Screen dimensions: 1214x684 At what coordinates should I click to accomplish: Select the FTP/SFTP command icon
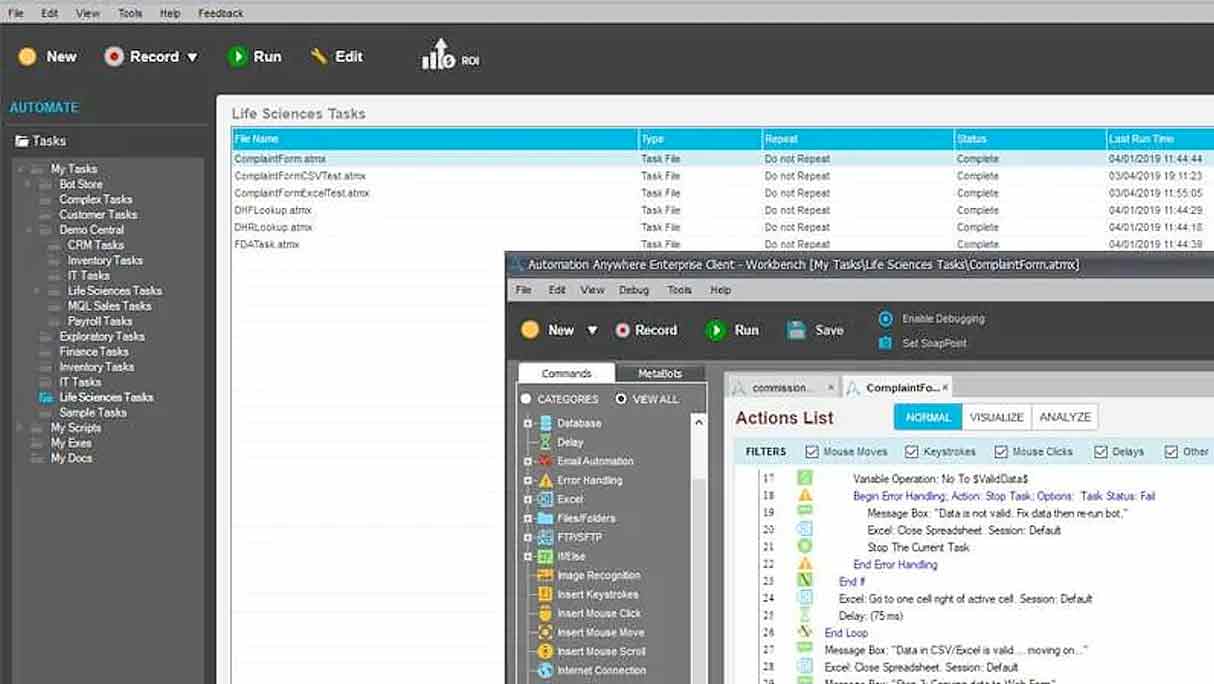545,537
